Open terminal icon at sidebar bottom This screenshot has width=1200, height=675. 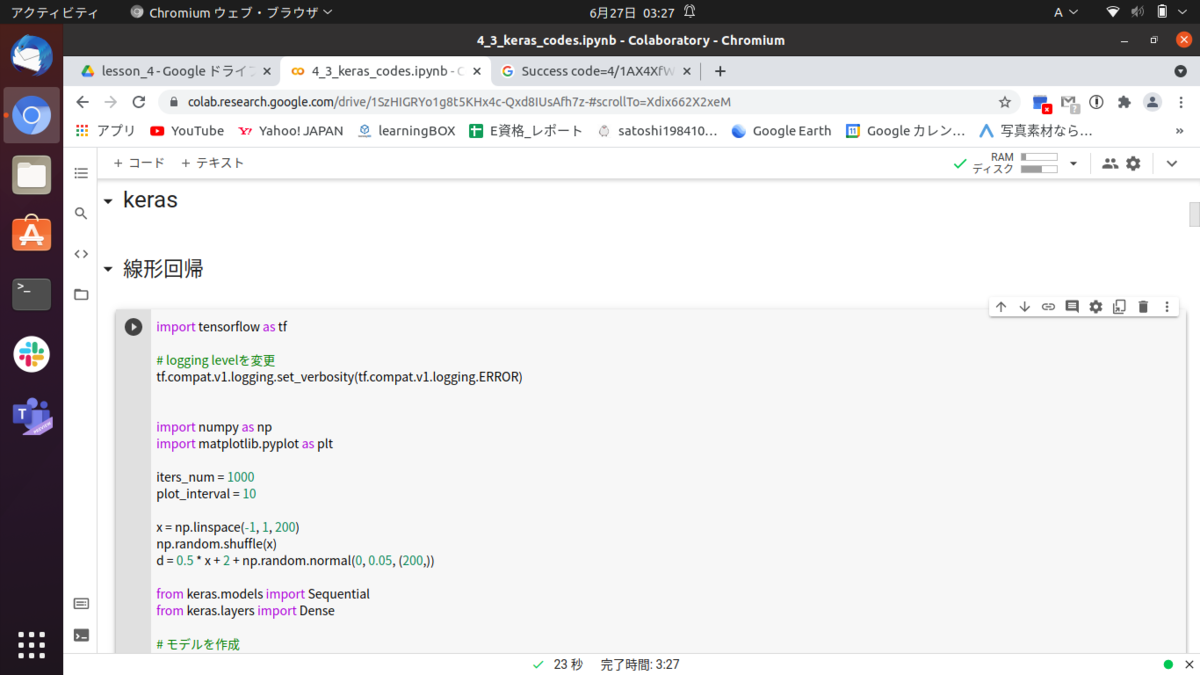pyautogui.click(x=81, y=635)
